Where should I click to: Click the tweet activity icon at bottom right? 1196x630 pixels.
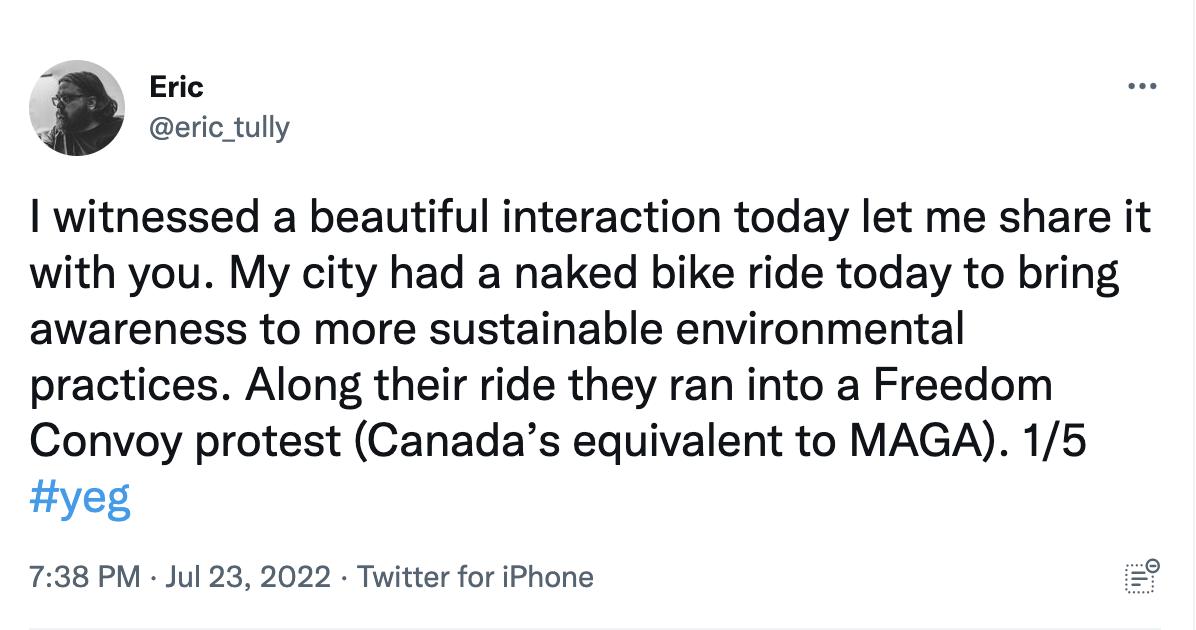pyautogui.click(x=1141, y=577)
